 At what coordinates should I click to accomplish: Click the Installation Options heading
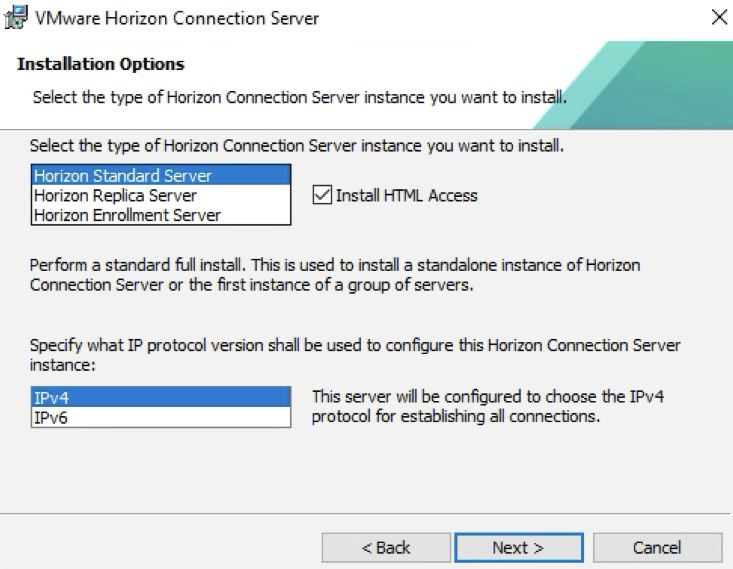(x=101, y=64)
